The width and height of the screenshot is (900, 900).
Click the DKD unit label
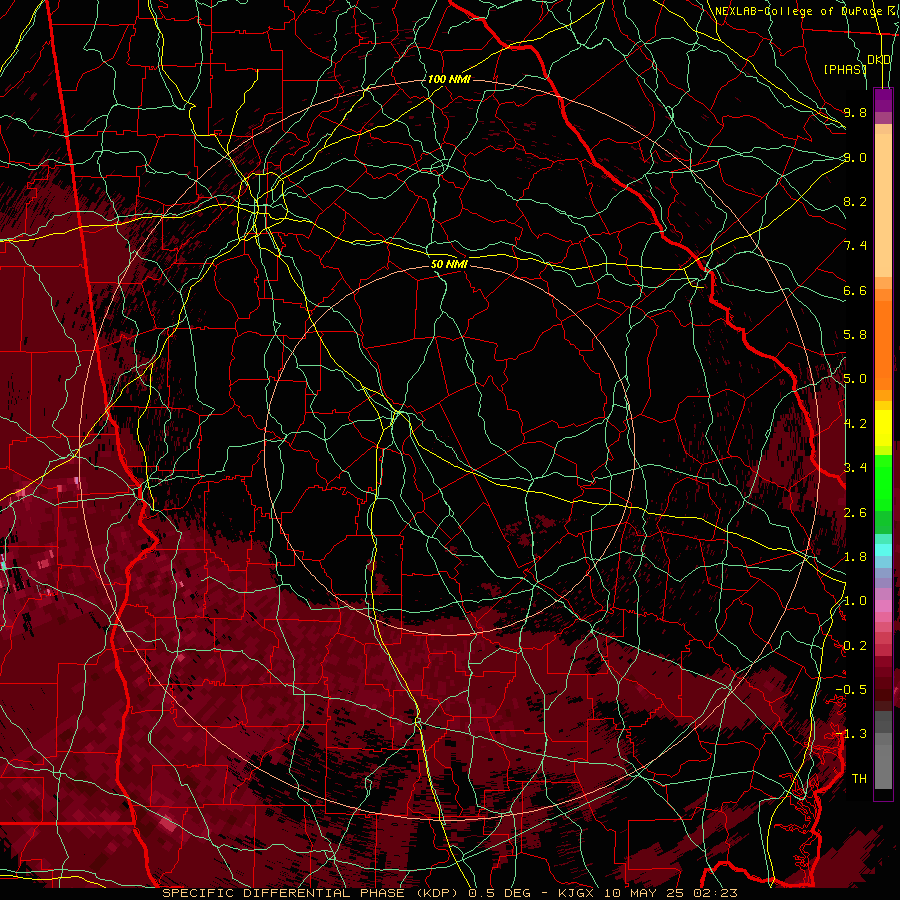879,60
